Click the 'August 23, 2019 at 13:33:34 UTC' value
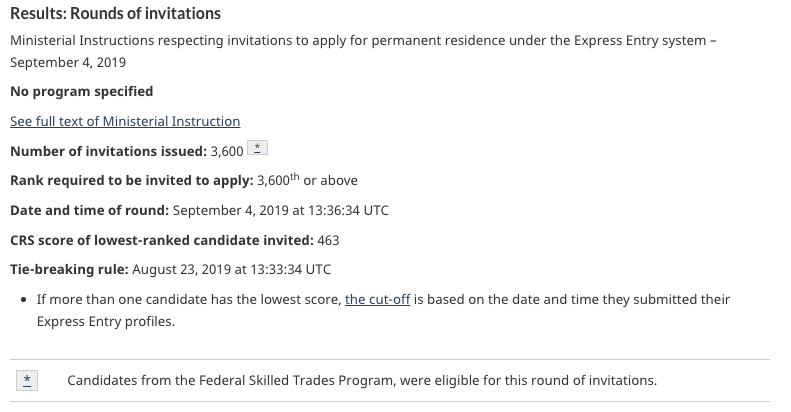Screen dimensions: 791x412 click(232, 269)
